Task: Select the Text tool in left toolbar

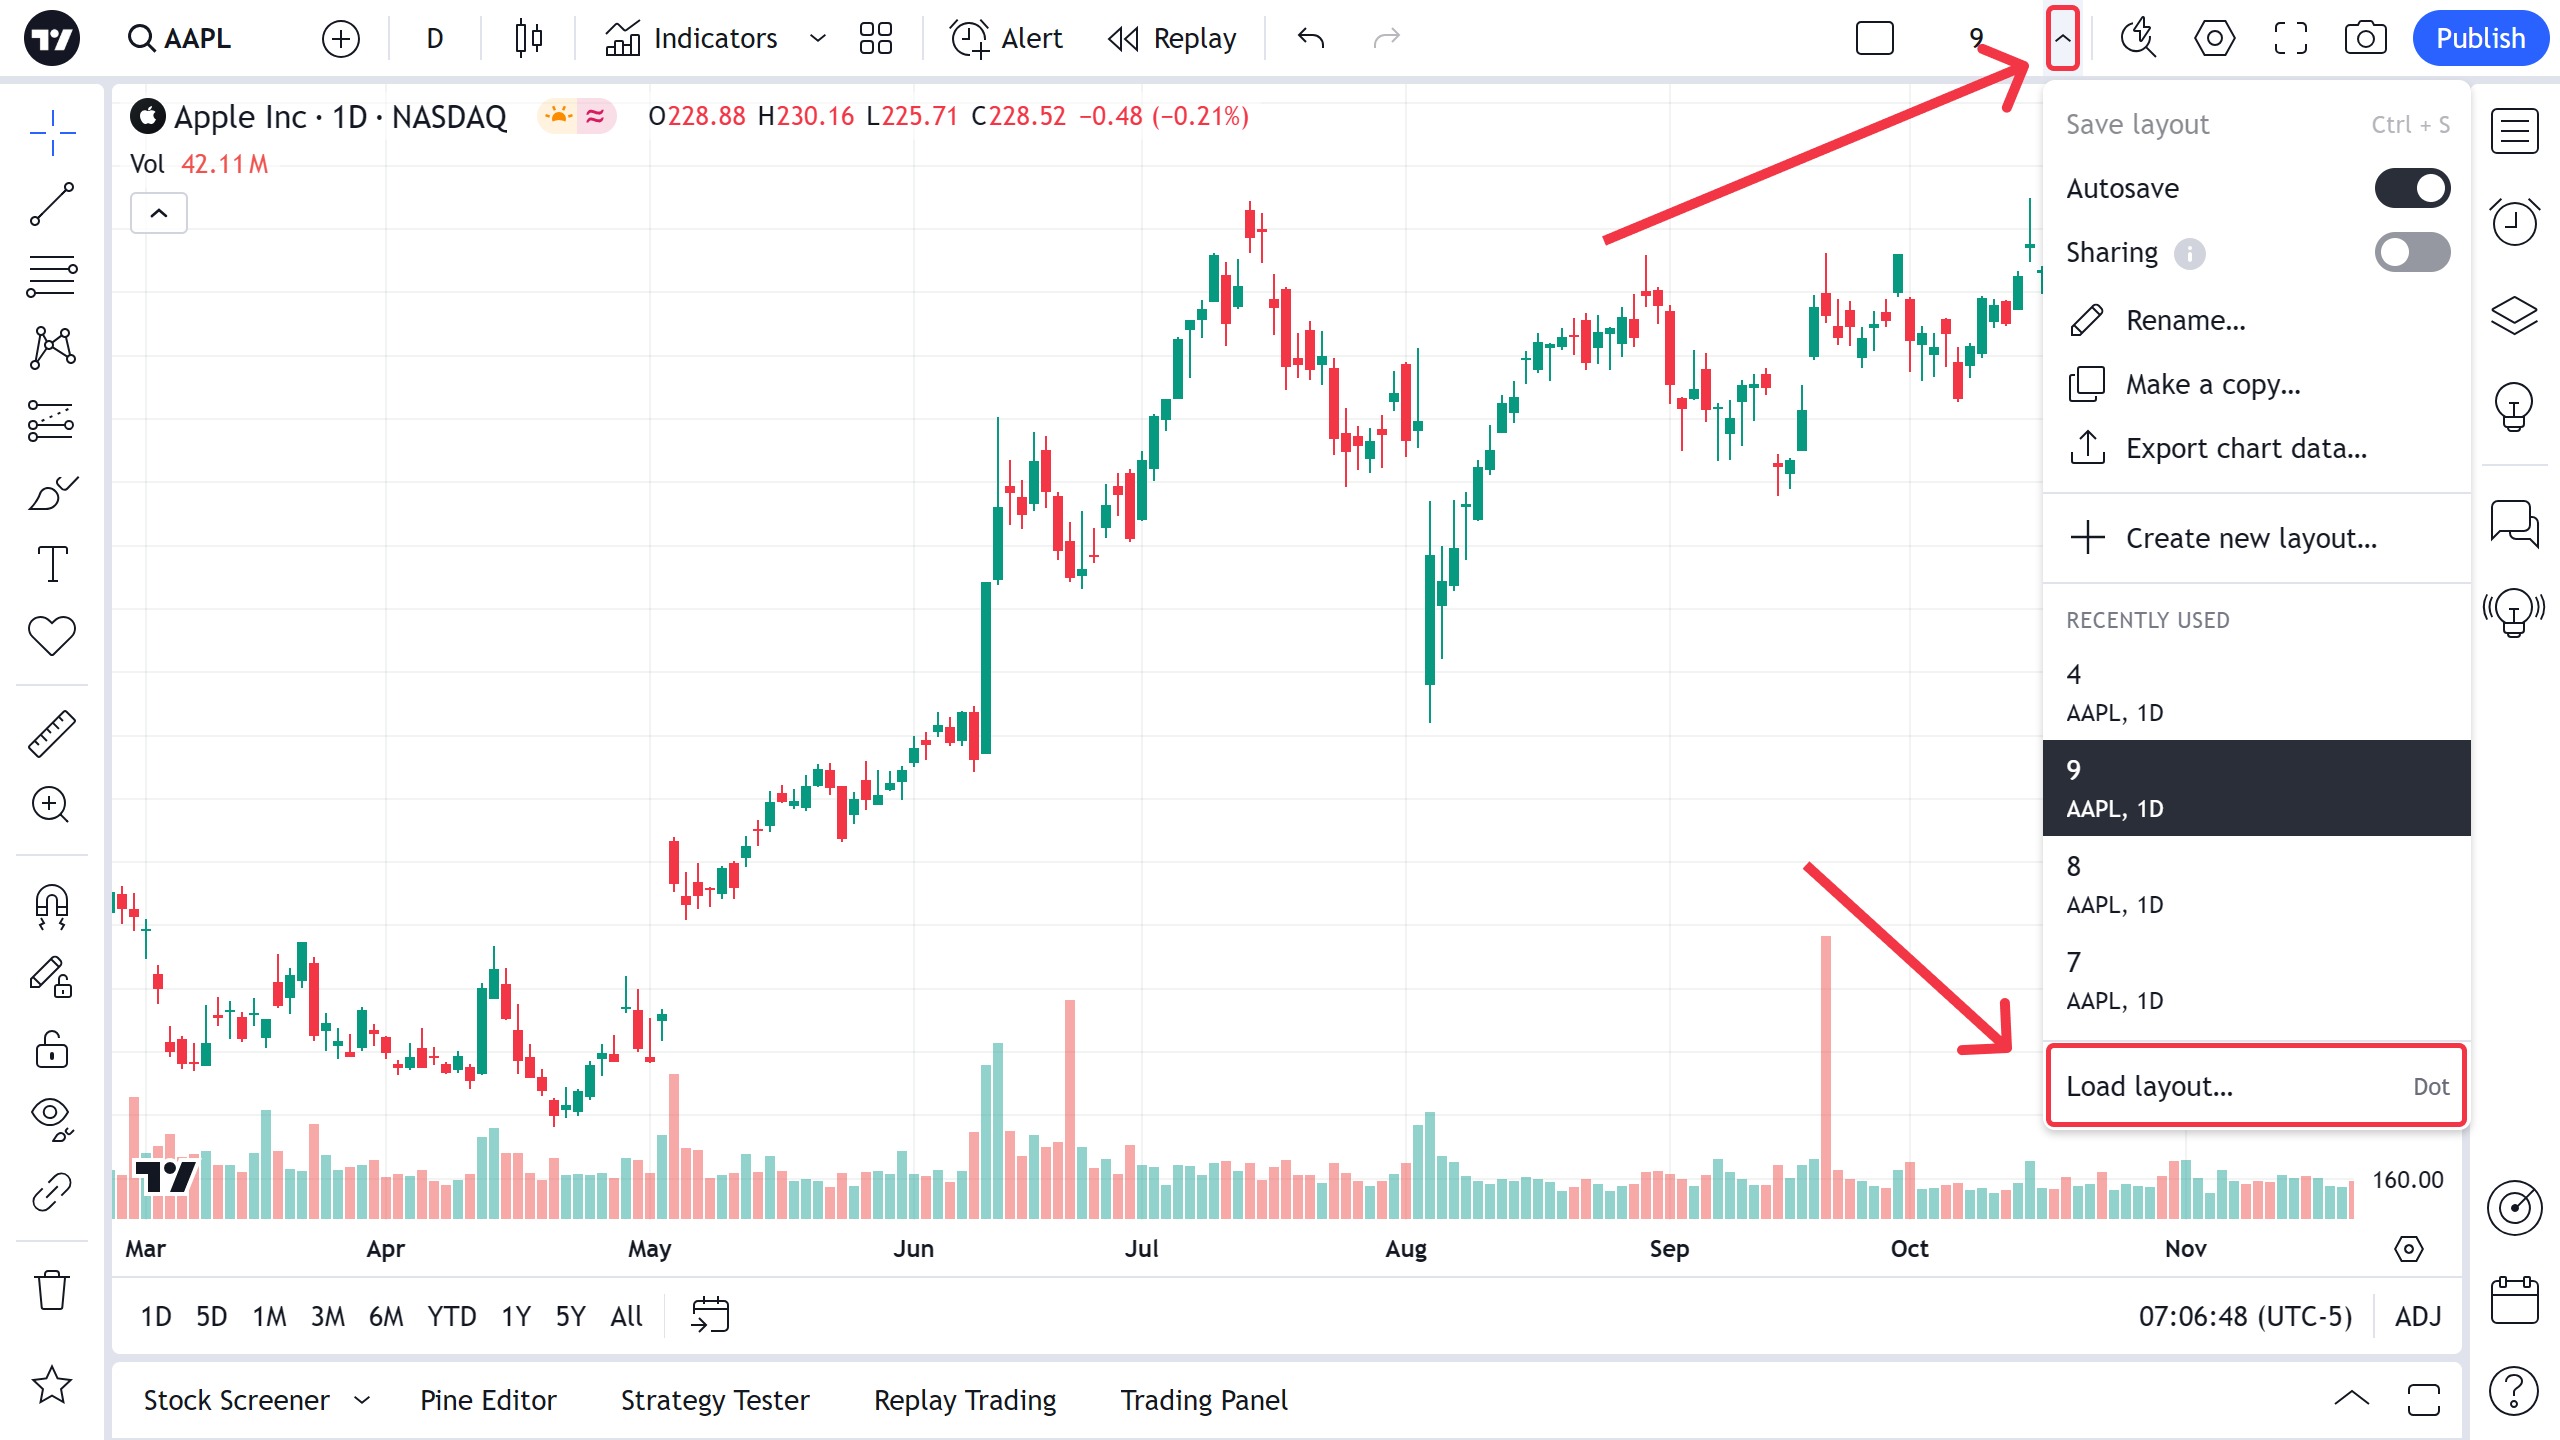Action: pos(52,564)
